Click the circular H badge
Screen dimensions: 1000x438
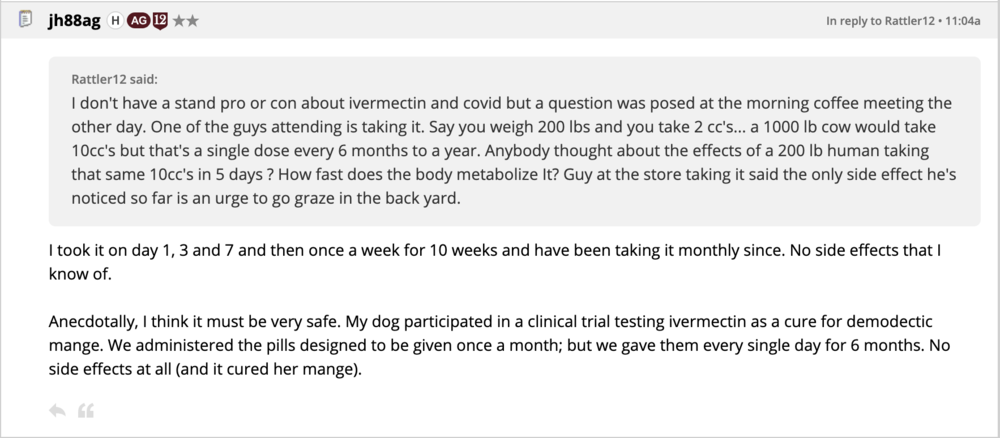coord(115,21)
